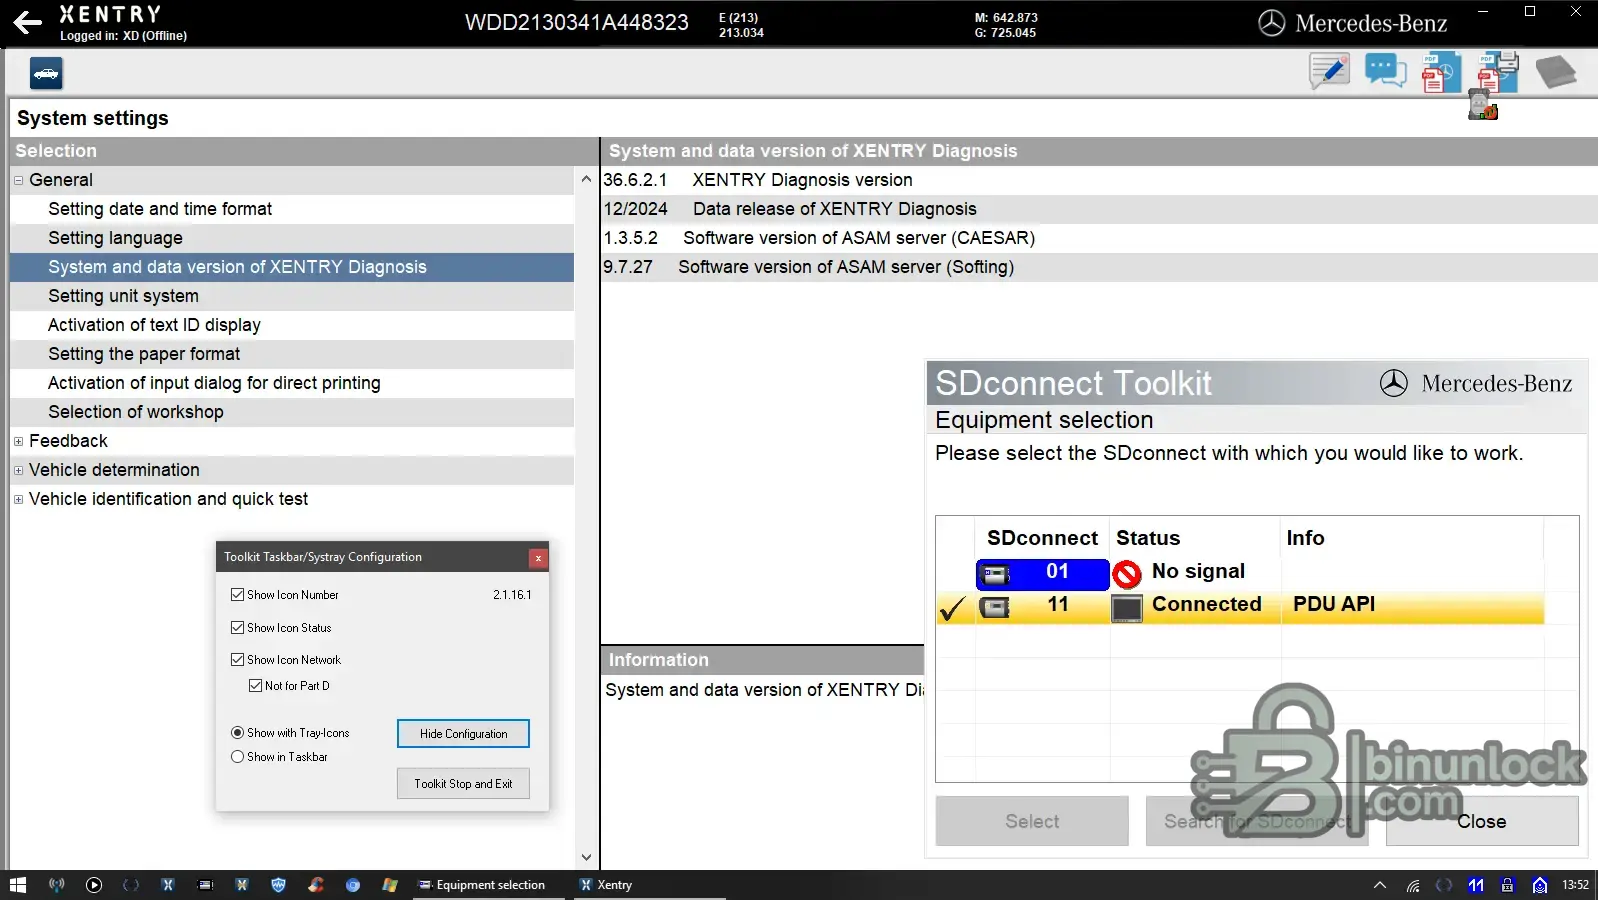Click the blue car icon below the header
The height and width of the screenshot is (900, 1598).
pyautogui.click(x=46, y=73)
